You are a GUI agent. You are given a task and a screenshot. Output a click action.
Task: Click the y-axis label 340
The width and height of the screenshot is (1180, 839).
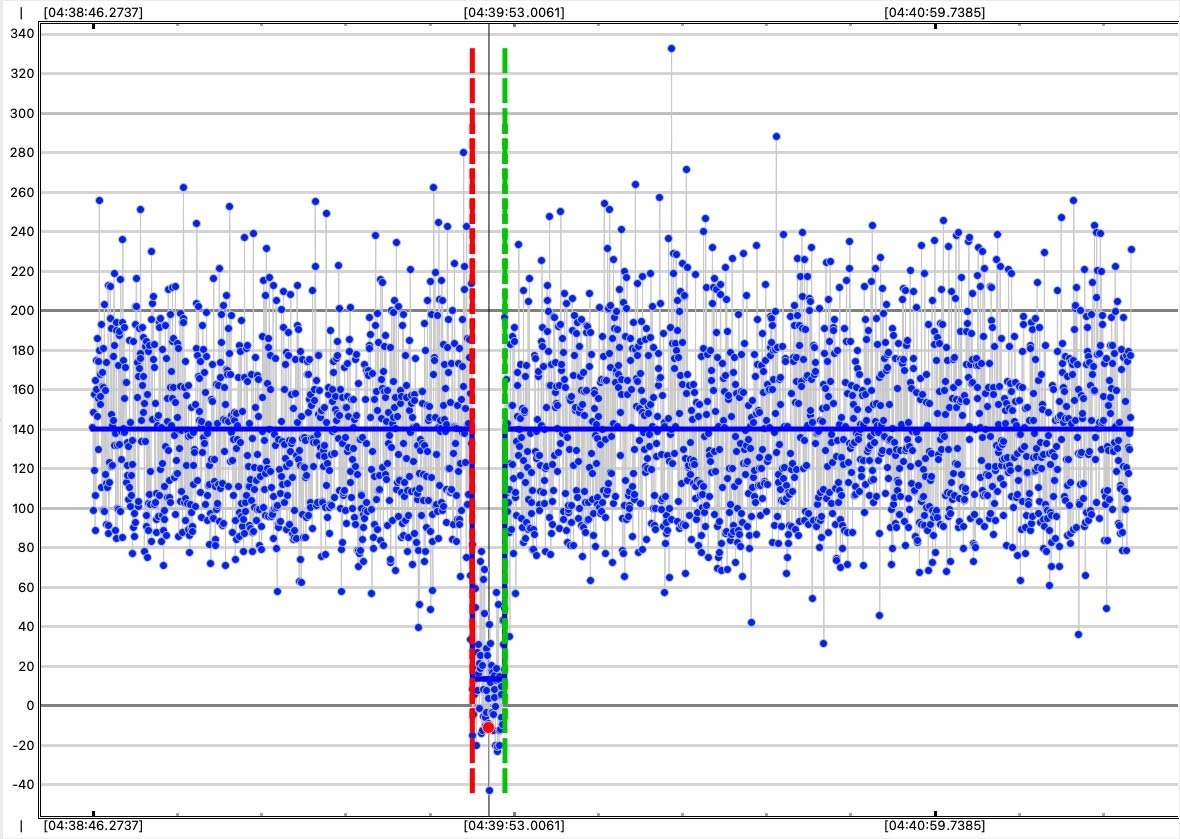(23, 34)
